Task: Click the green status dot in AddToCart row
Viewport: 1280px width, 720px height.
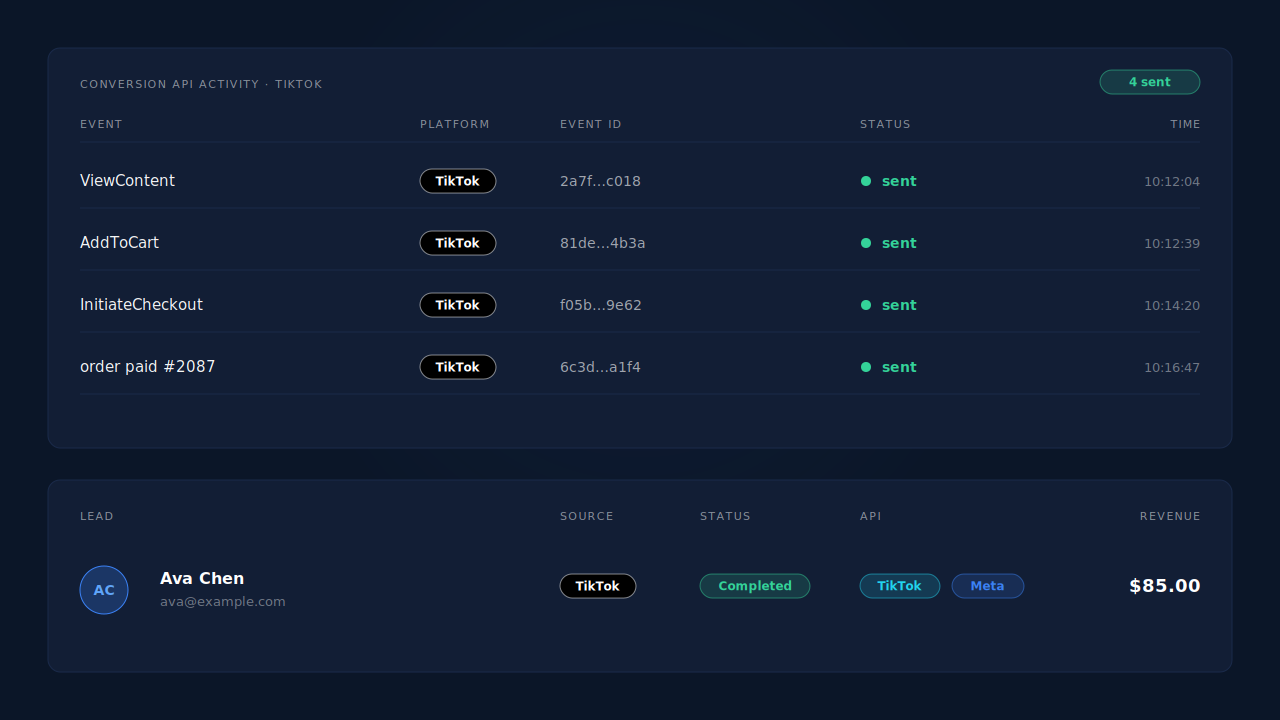Action: point(866,243)
